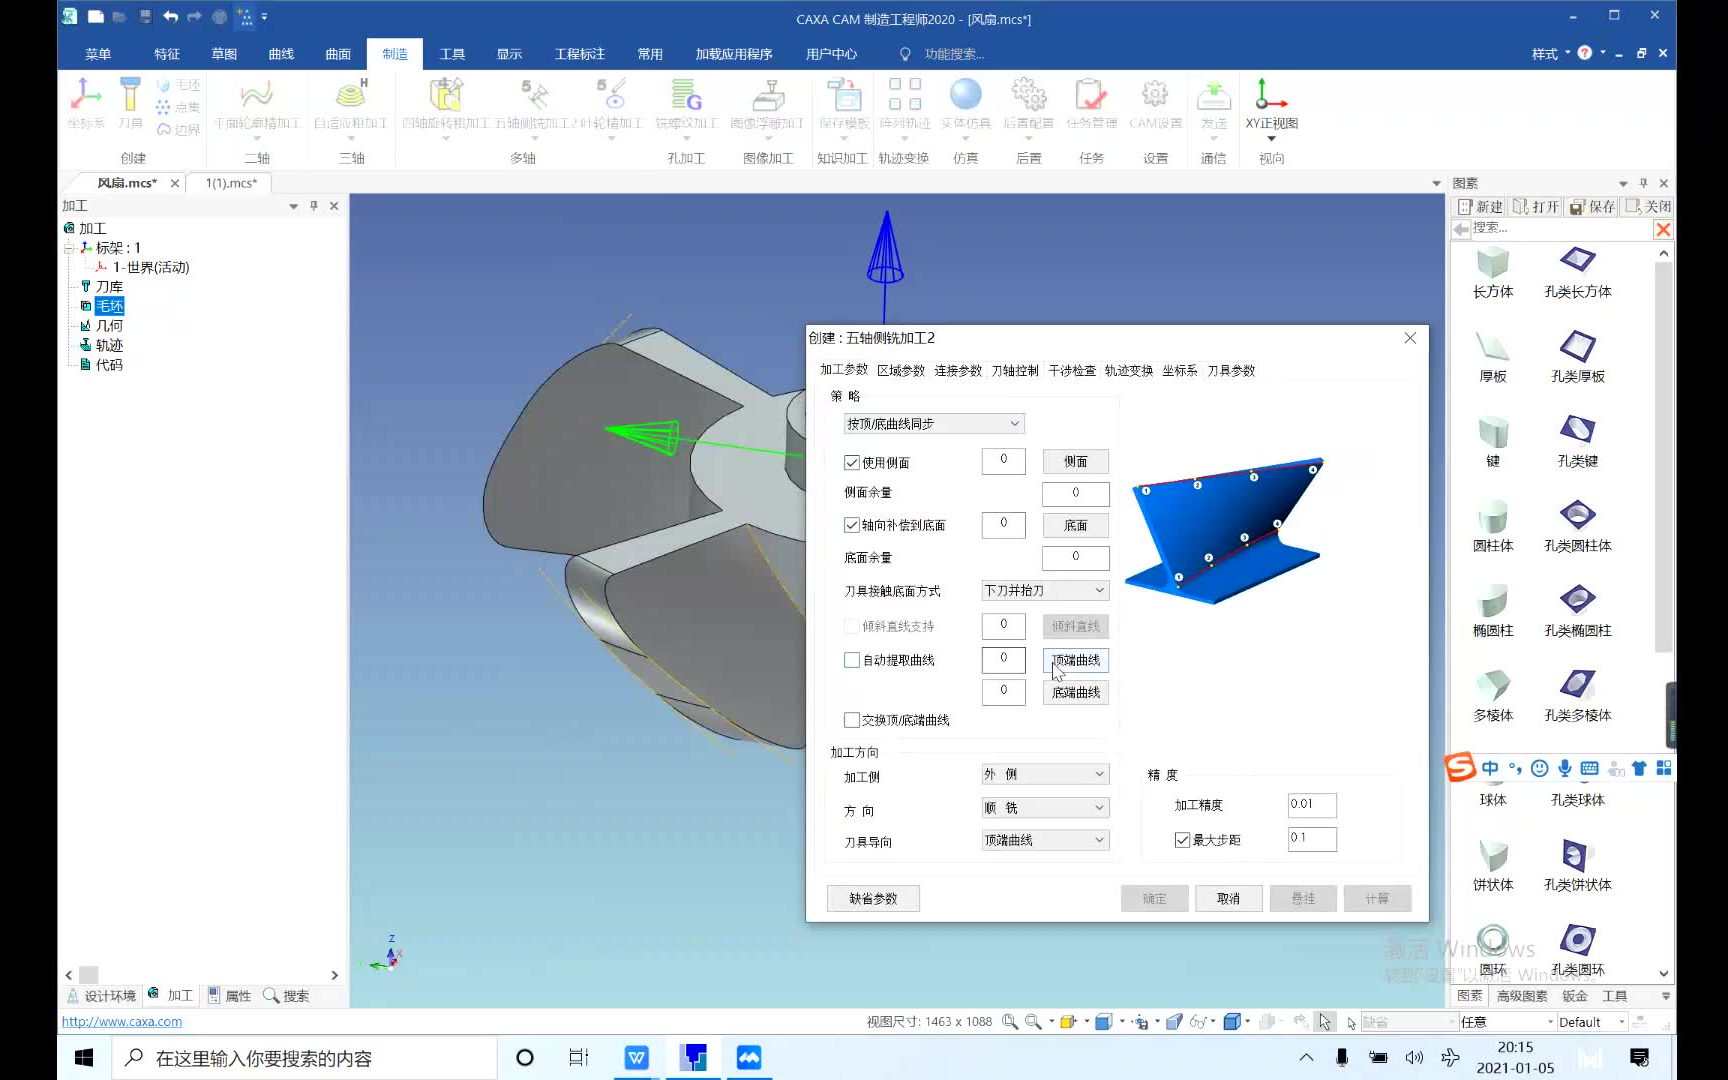Image resolution: width=1728 pixels, height=1080 pixels.
Task: Open the Default dropdown in status bar
Action: 1592,1022
